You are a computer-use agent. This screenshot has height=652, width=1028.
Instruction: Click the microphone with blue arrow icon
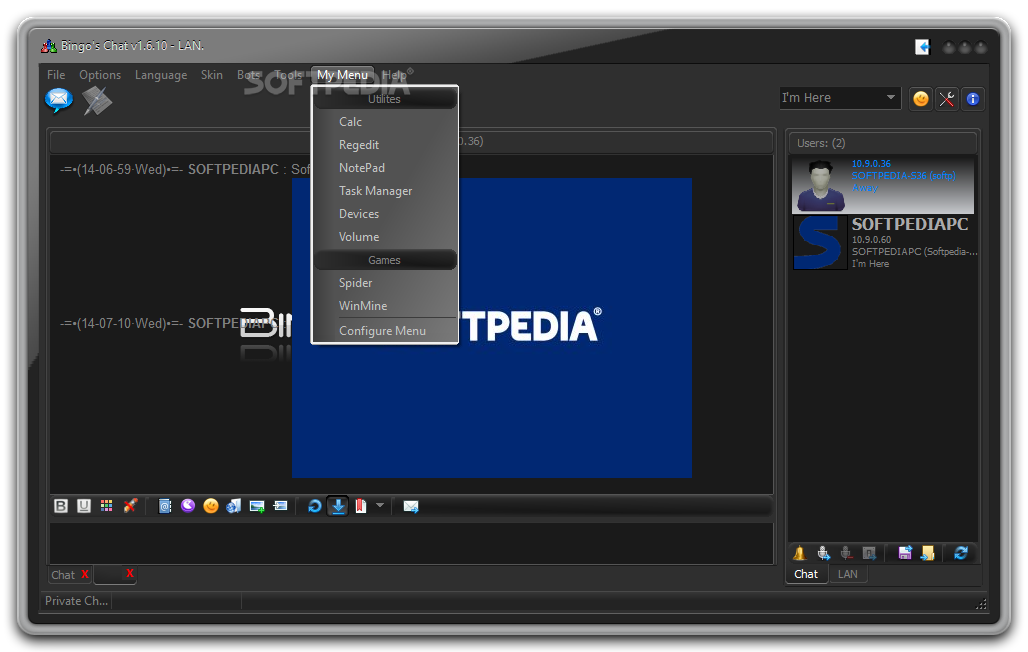(x=823, y=553)
